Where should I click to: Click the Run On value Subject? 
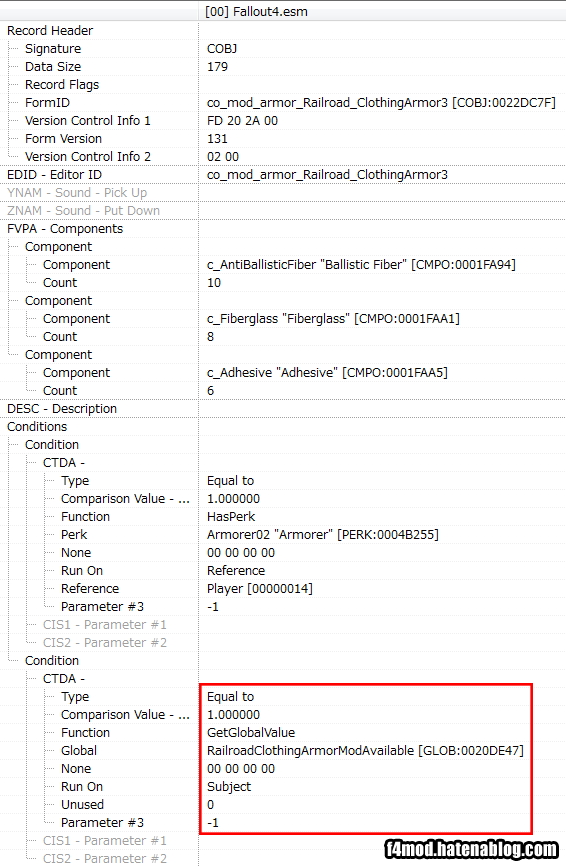pyautogui.click(x=229, y=786)
